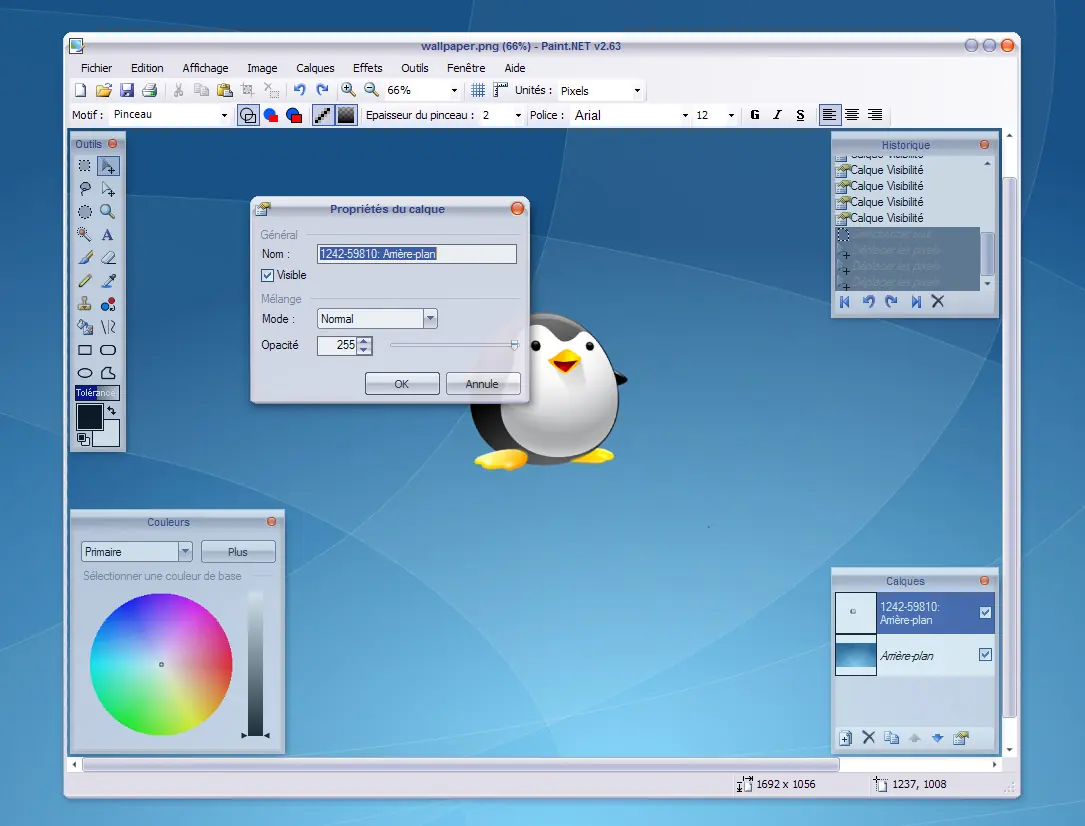The width and height of the screenshot is (1085, 826).
Task: Open the brush thickness dropdown
Action: (x=518, y=116)
